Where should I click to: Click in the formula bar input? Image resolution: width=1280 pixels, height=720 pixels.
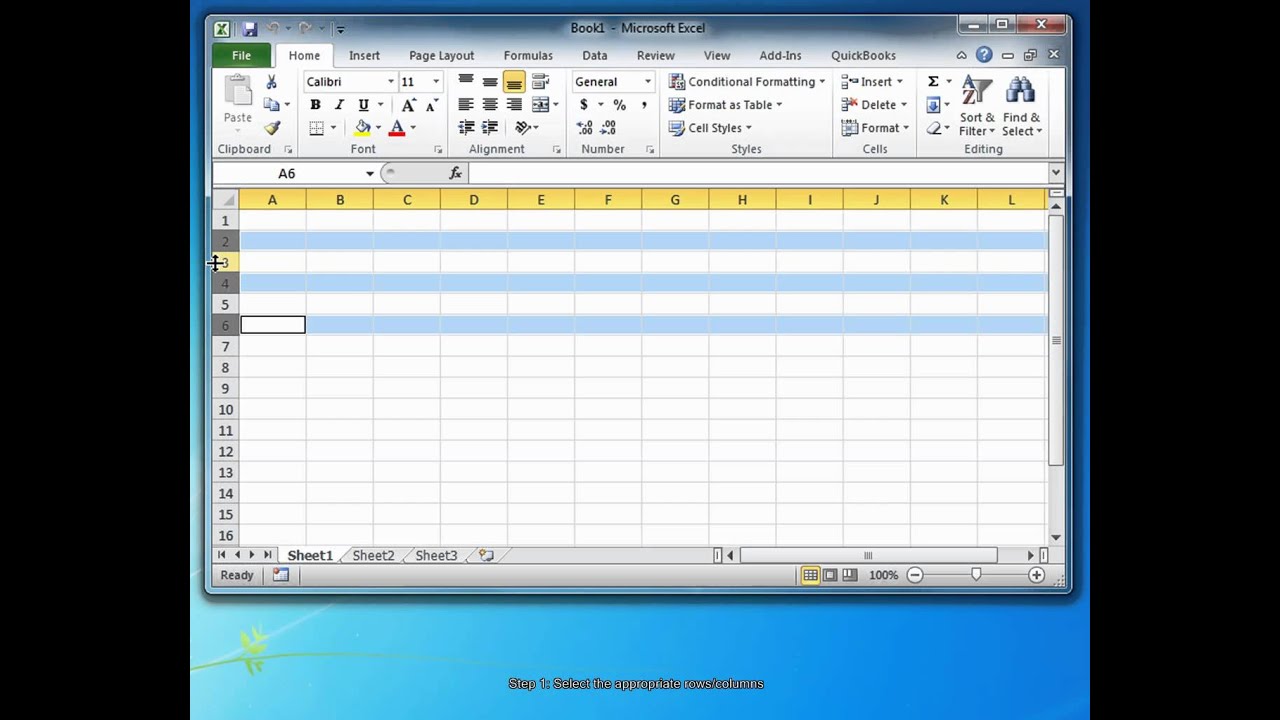click(x=758, y=173)
